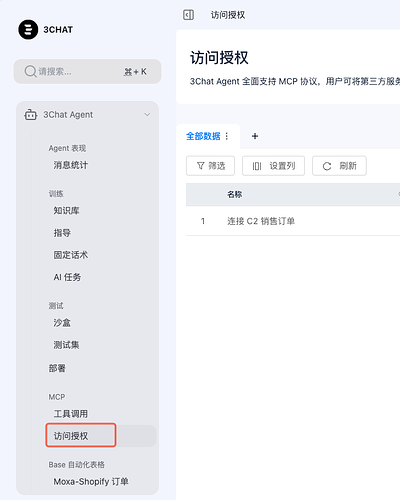Click the Agent 表现 section label
Viewport: 400px width, 500px height.
coord(67,148)
